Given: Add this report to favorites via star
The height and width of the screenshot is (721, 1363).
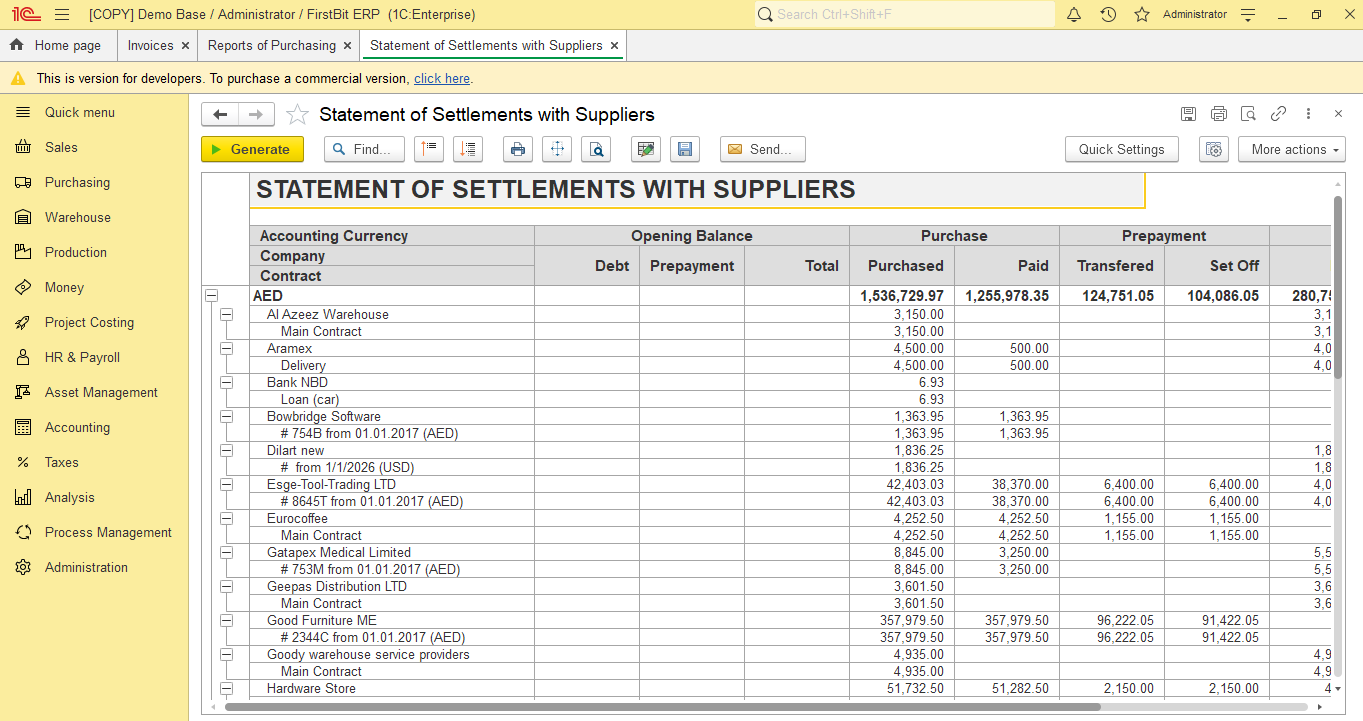Looking at the screenshot, I should click(297, 115).
